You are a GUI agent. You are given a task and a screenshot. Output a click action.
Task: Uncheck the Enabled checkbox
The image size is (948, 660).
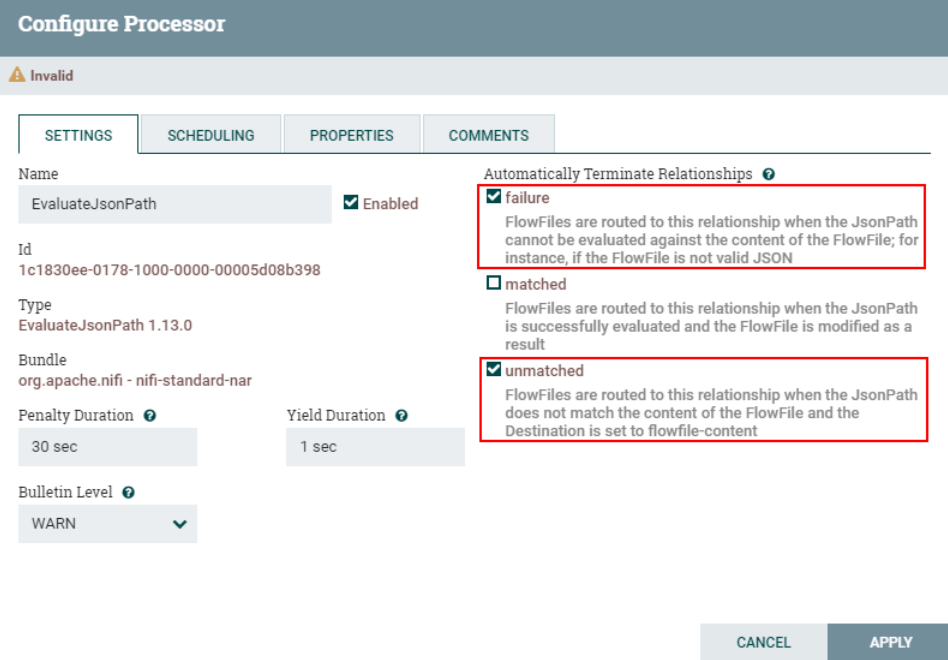[x=351, y=202]
